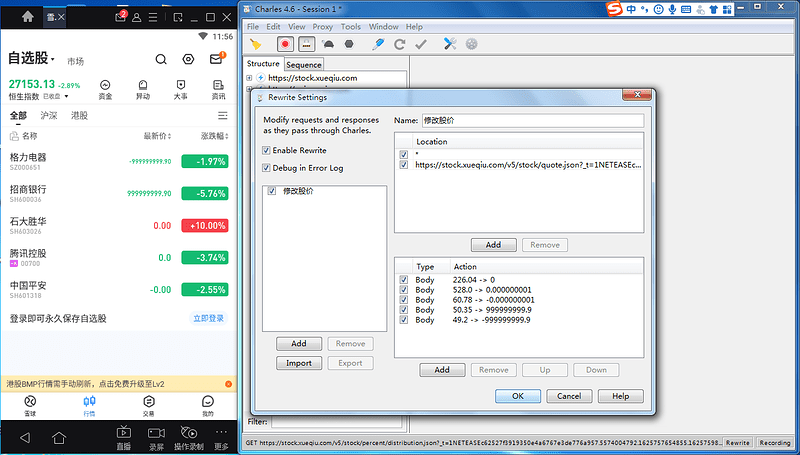Open the Proxy menu in Charles
Screen dimensions: 800x455
point(322,27)
